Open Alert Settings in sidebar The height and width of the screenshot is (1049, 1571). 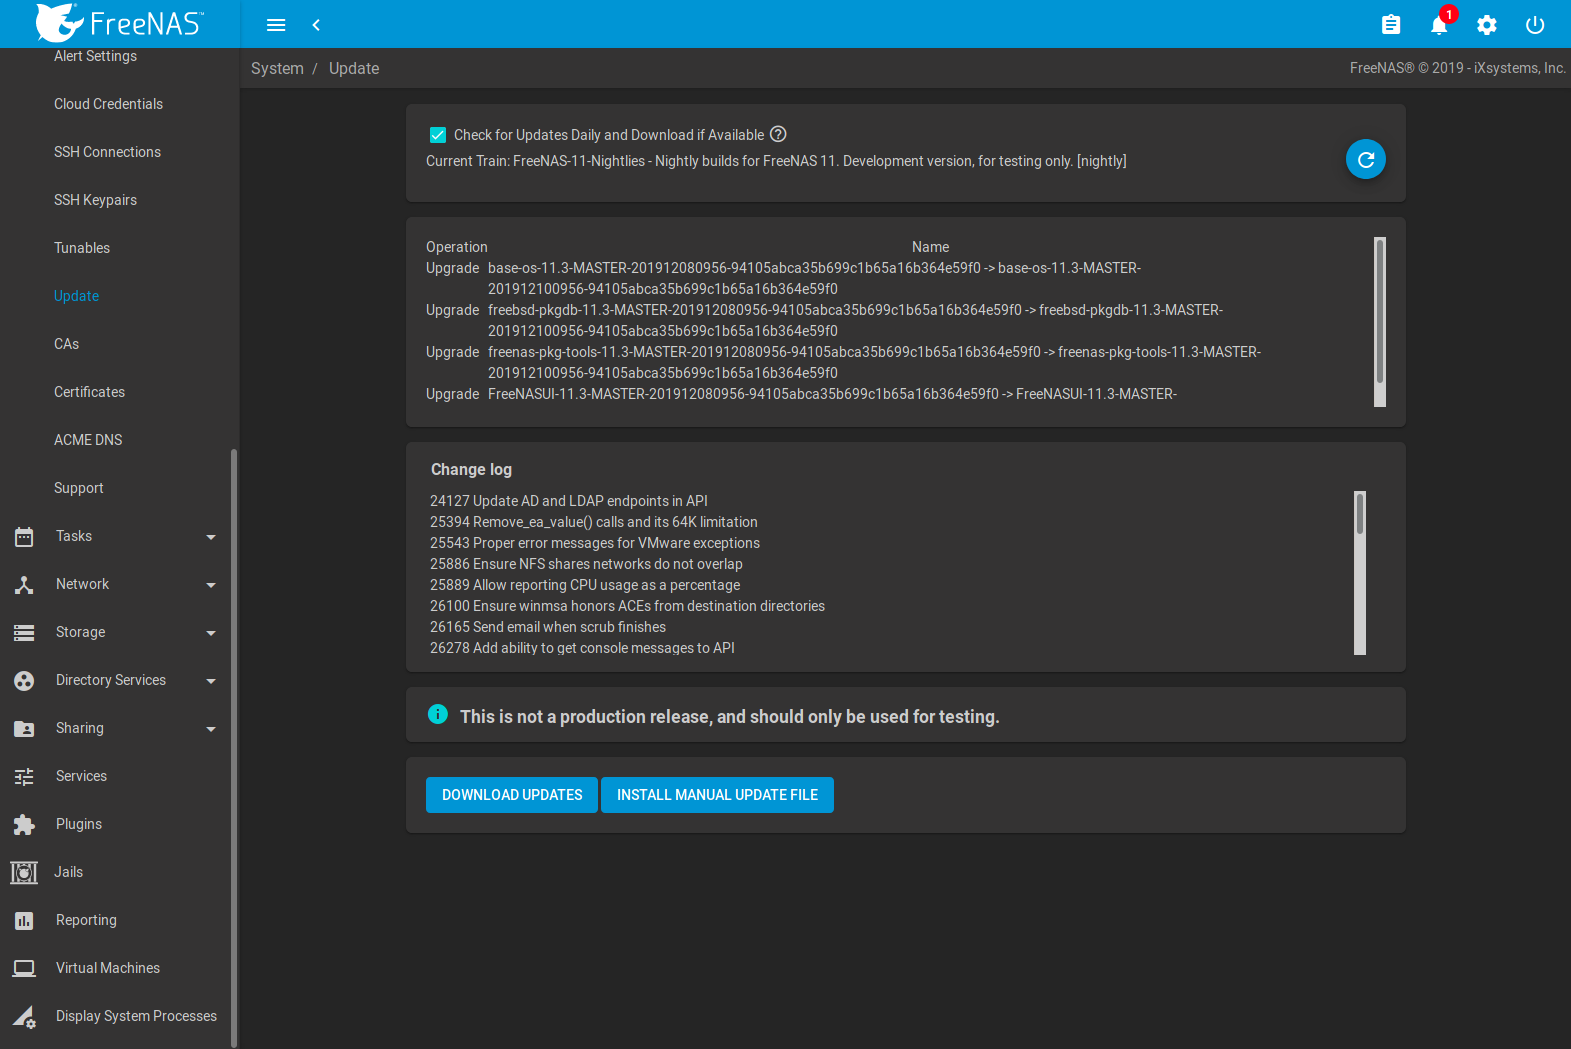coord(95,56)
